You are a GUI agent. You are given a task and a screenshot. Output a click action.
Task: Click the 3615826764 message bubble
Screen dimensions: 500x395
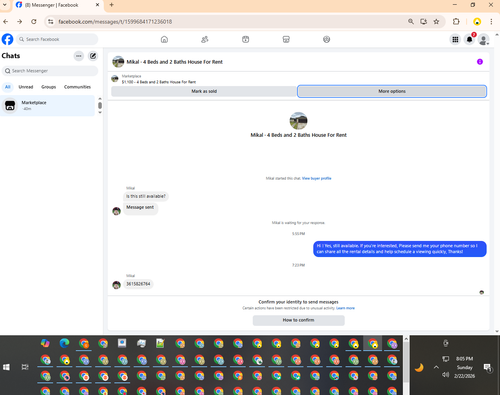[138, 284]
